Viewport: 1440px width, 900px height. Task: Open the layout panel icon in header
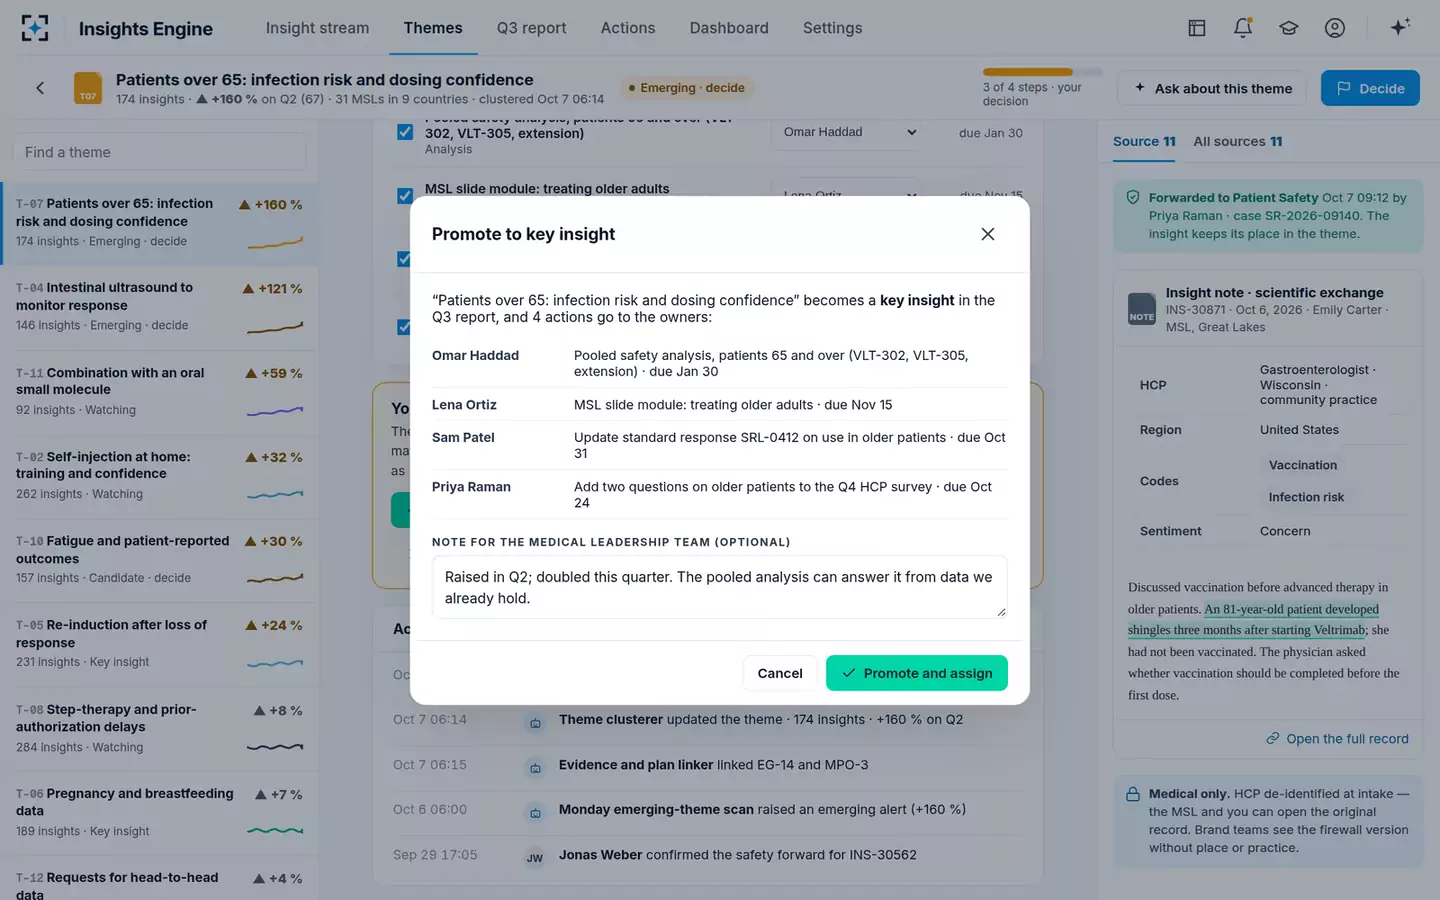pyautogui.click(x=1196, y=28)
